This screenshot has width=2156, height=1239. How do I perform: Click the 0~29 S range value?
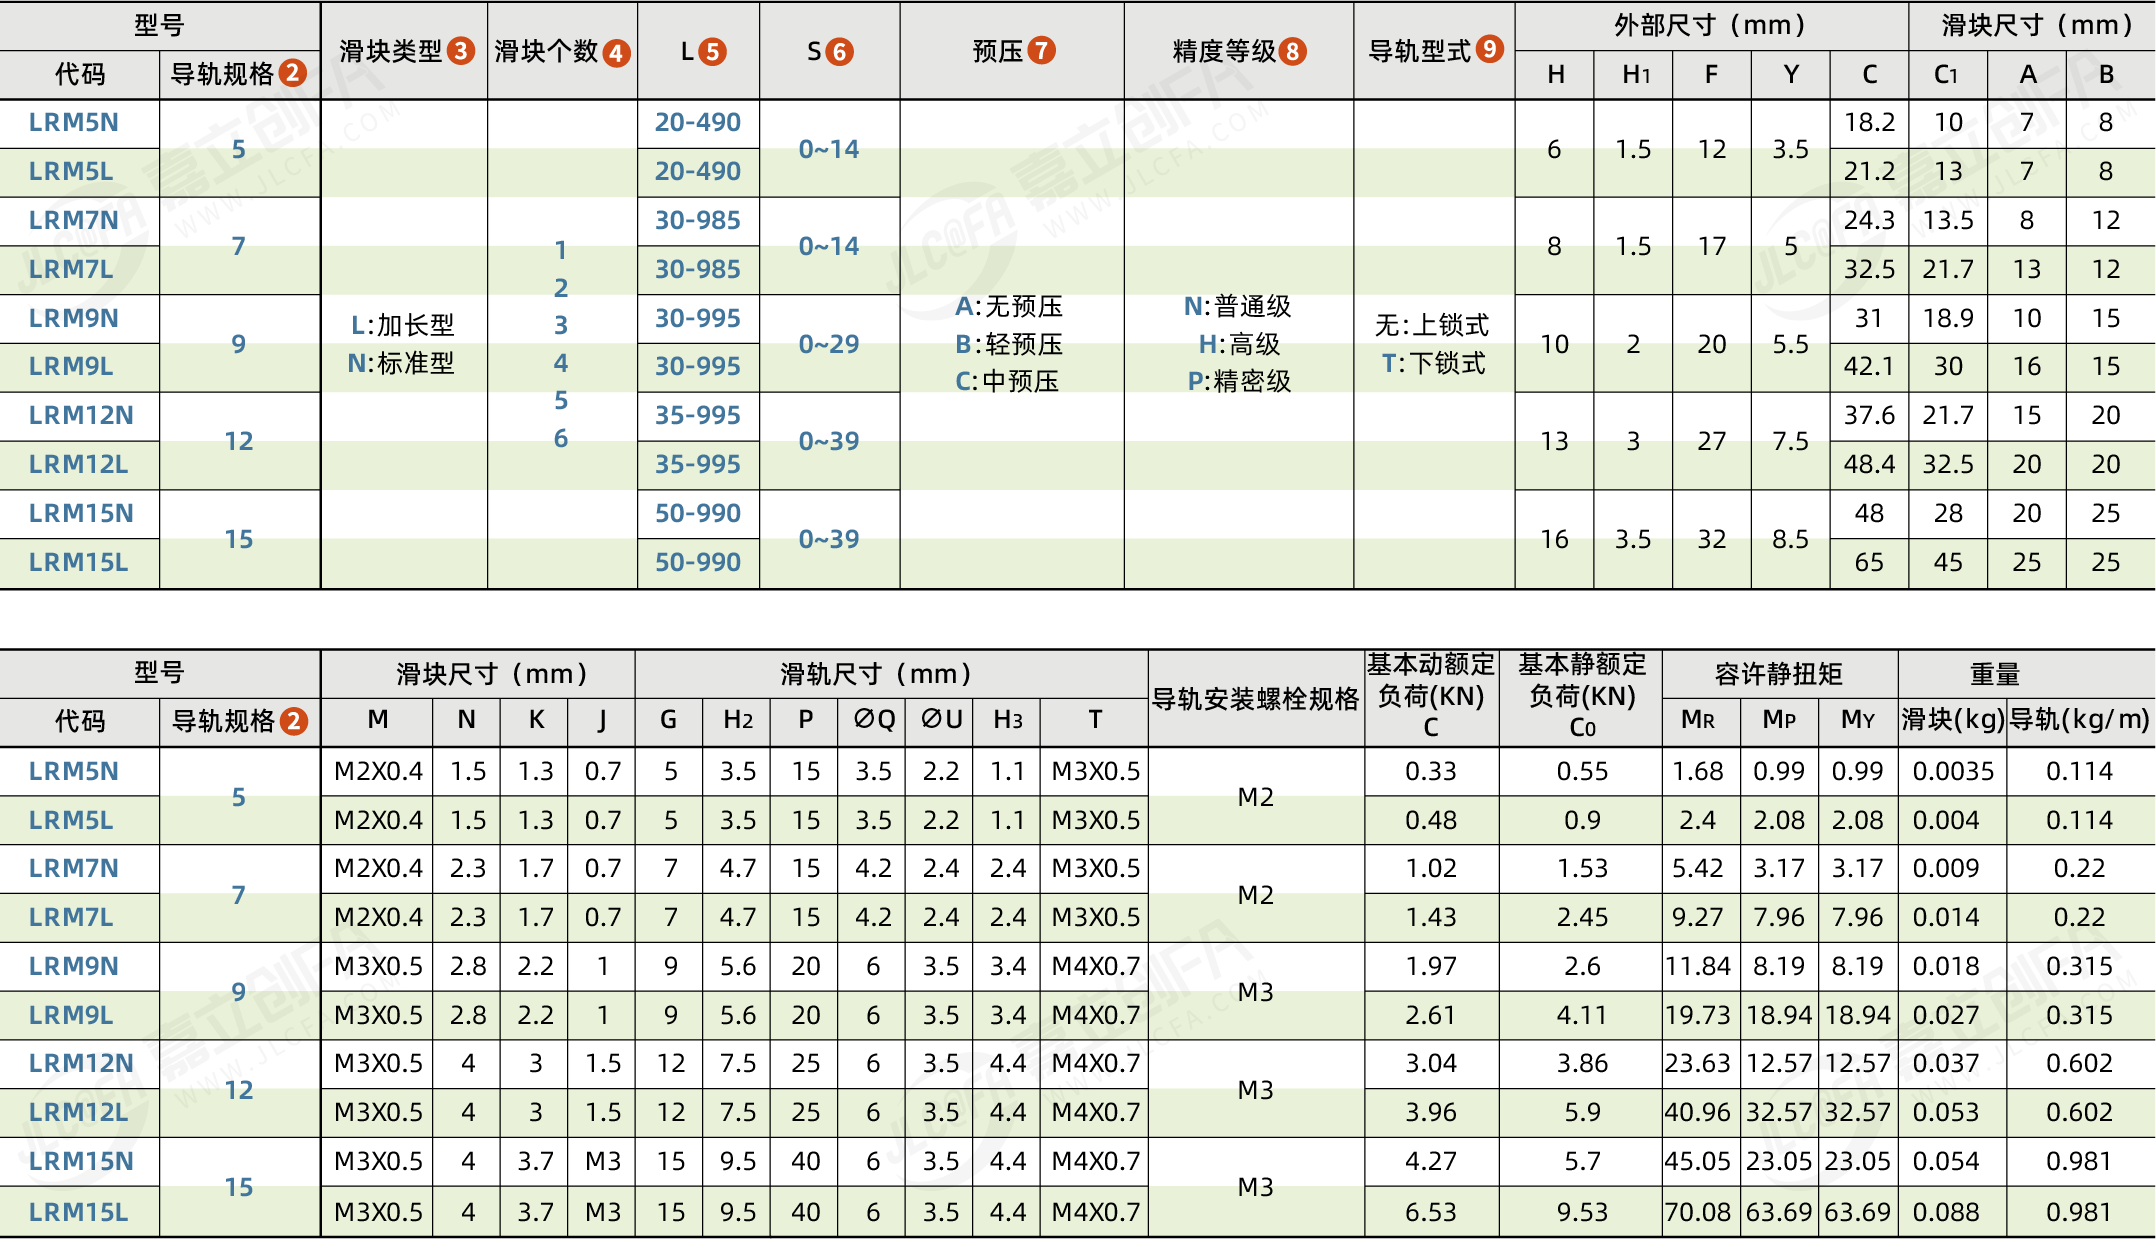point(828,344)
